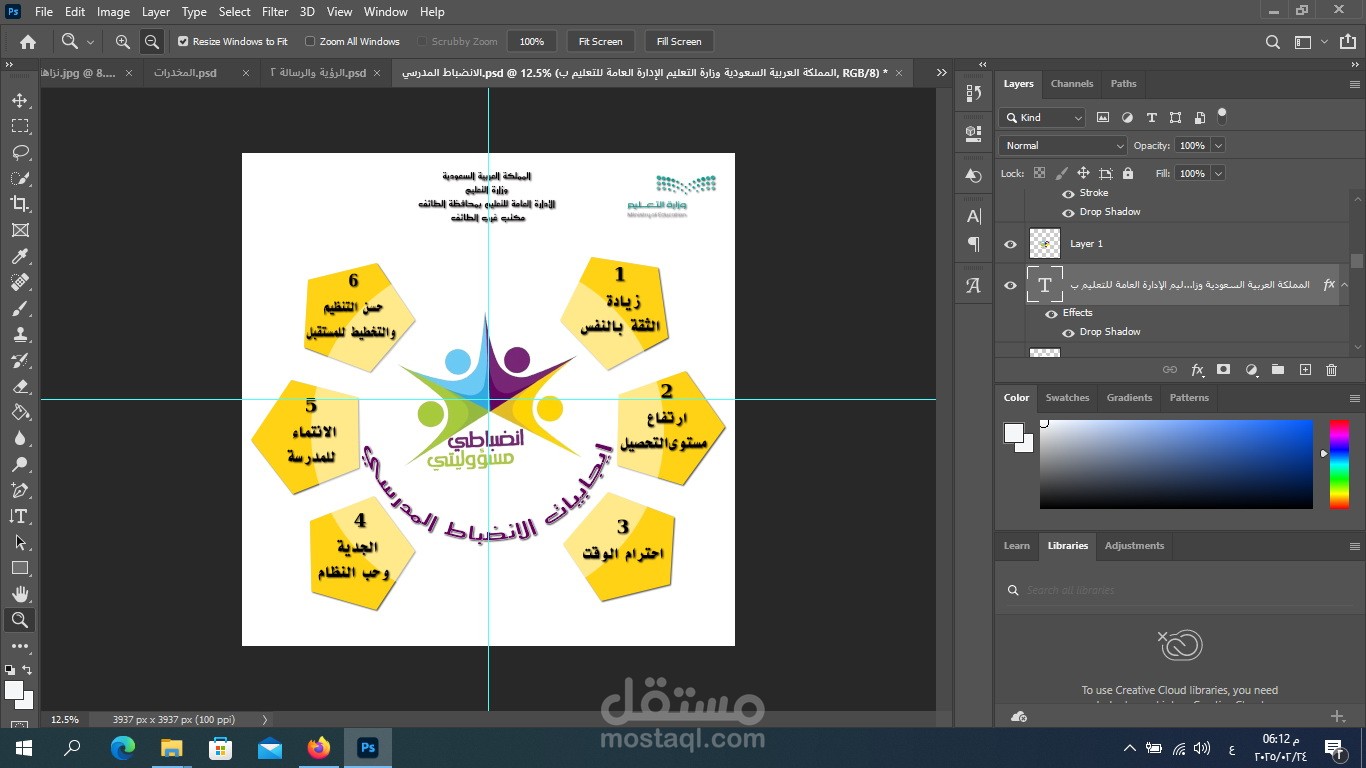1366x768 pixels.
Task: Switch to the Adjustments tab
Action: (1134, 546)
